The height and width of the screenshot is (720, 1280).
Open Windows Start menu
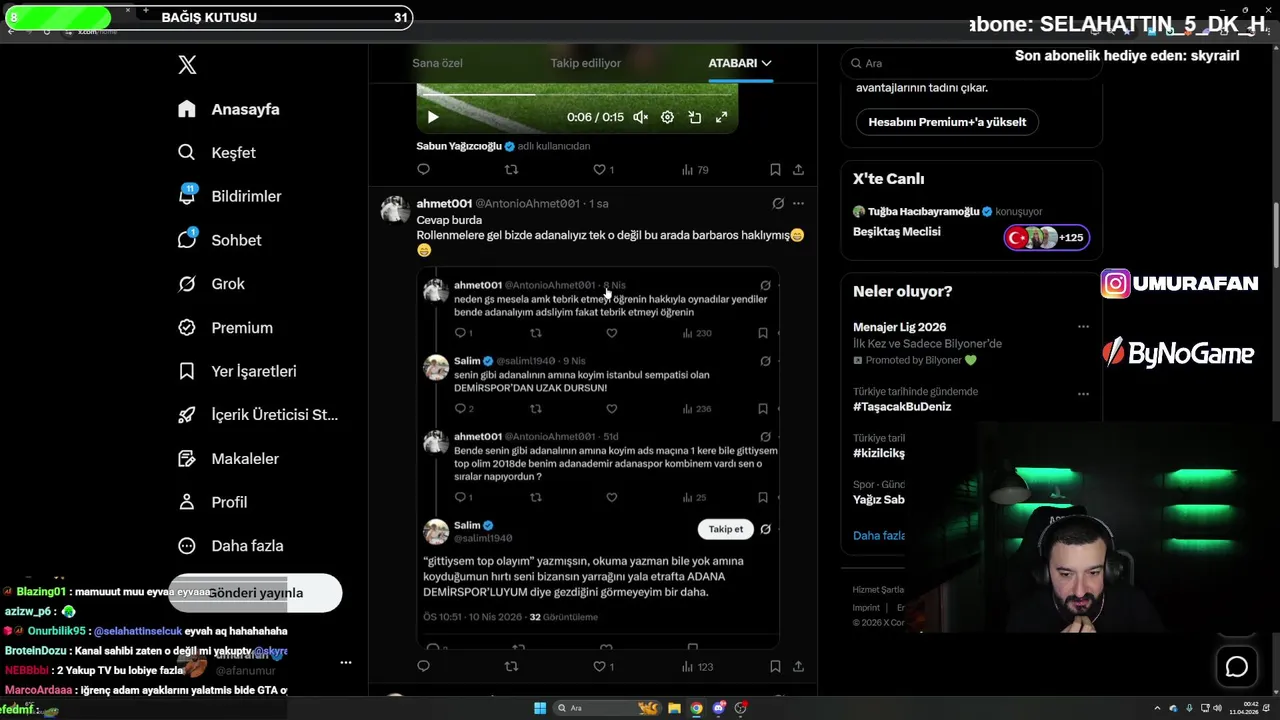point(540,708)
